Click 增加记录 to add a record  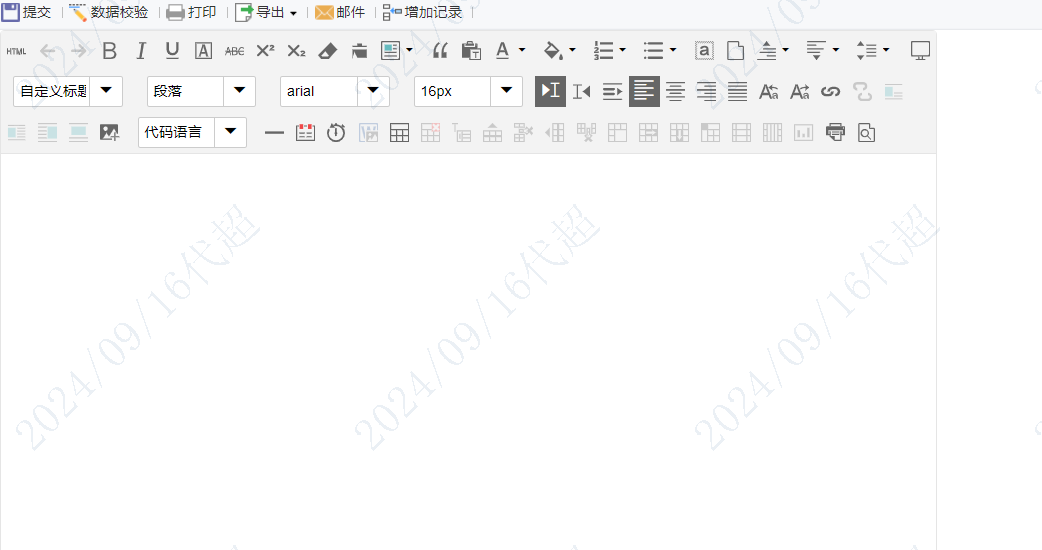click(x=423, y=12)
